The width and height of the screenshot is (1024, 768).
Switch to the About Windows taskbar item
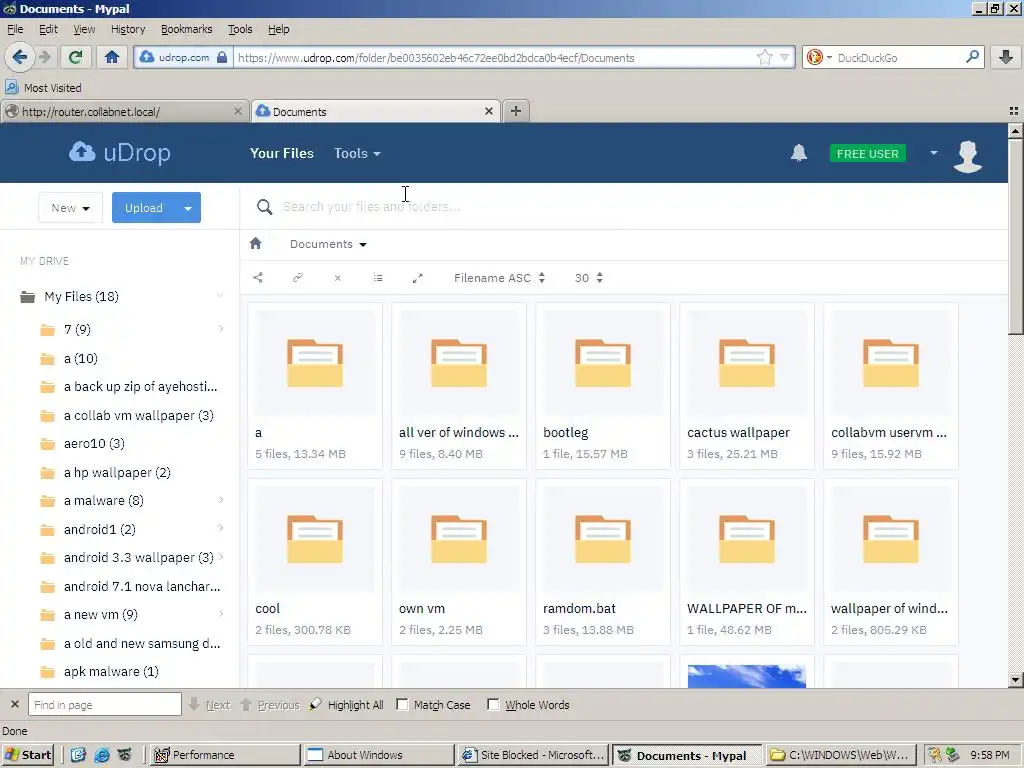point(379,755)
